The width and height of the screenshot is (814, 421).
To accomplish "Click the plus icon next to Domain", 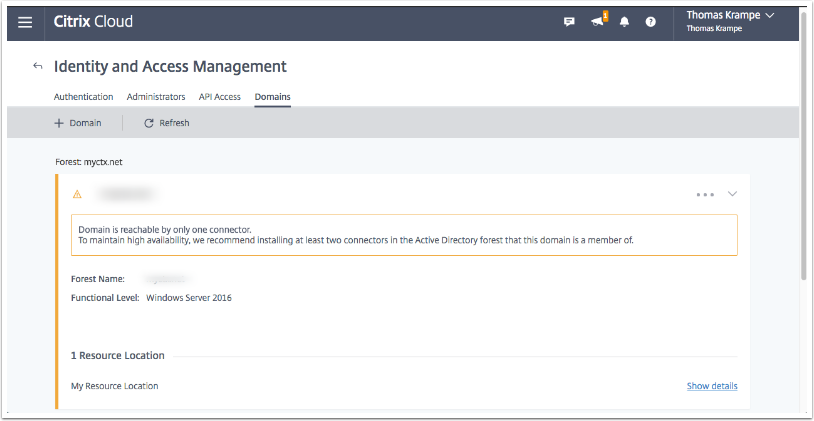I will (x=59, y=123).
